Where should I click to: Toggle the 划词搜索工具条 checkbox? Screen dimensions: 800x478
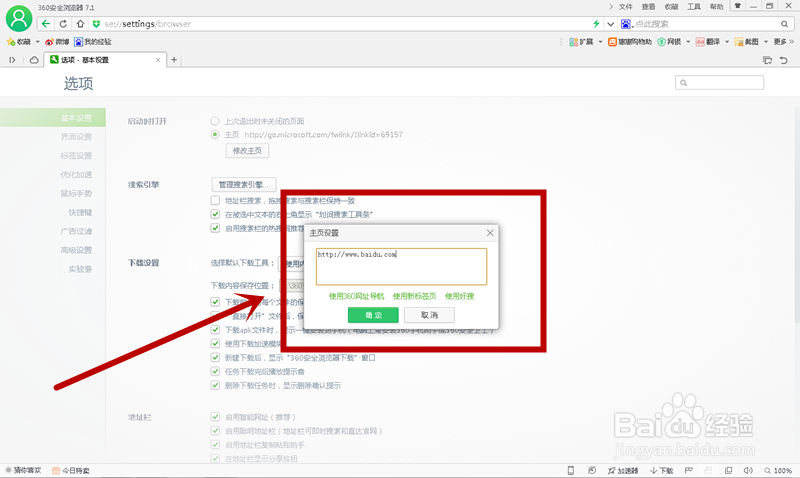click(215, 214)
